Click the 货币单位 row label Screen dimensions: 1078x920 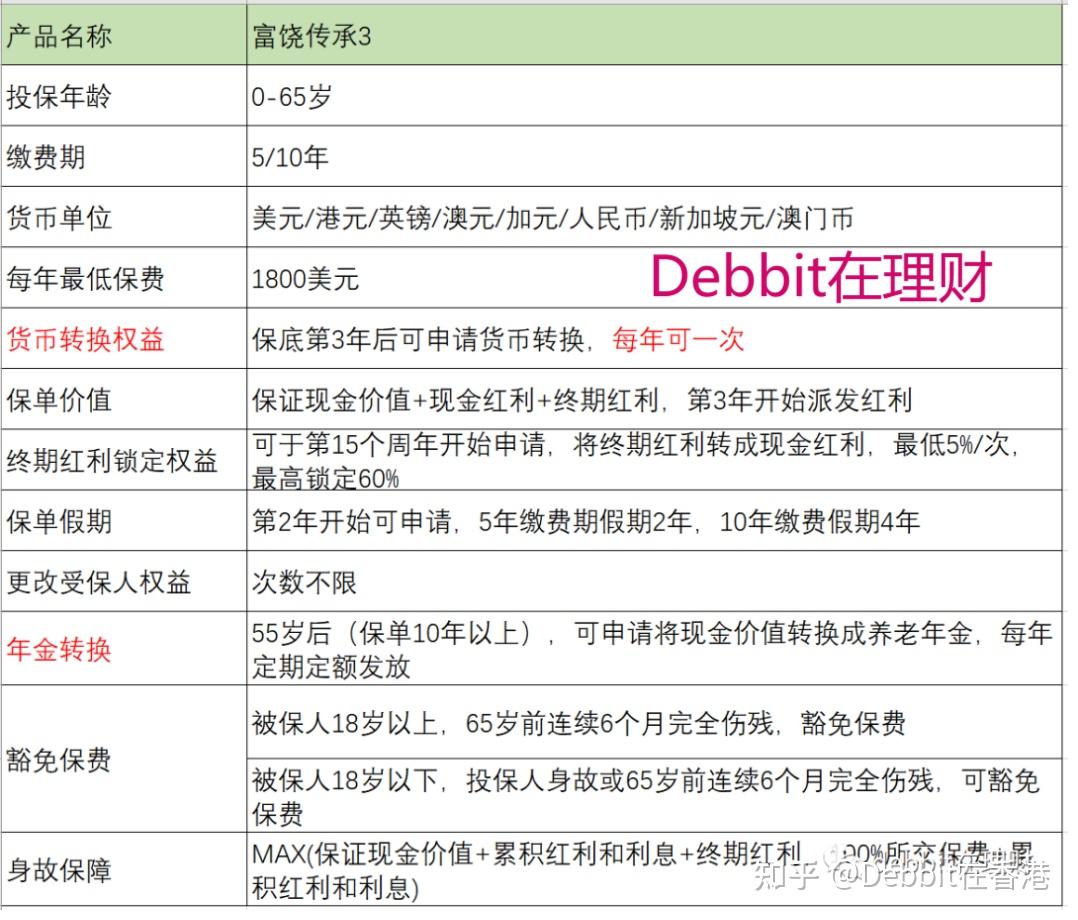click(x=55, y=217)
